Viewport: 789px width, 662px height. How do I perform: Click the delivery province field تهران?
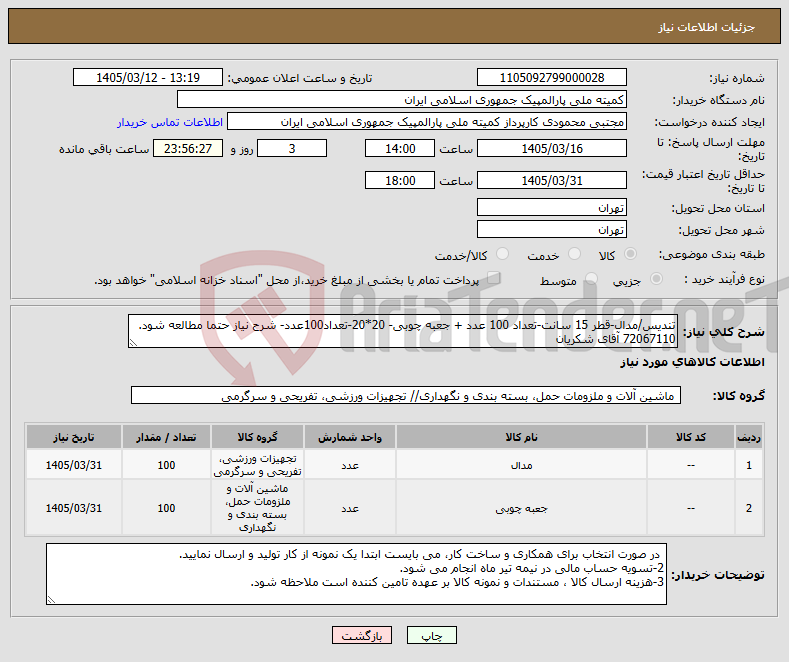coord(551,207)
